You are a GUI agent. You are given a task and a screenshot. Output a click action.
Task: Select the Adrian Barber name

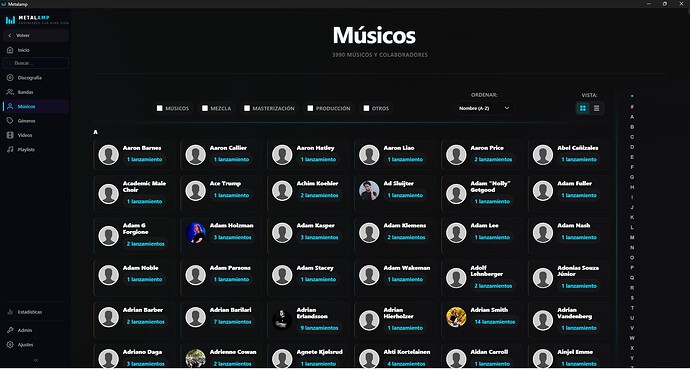click(x=143, y=310)
